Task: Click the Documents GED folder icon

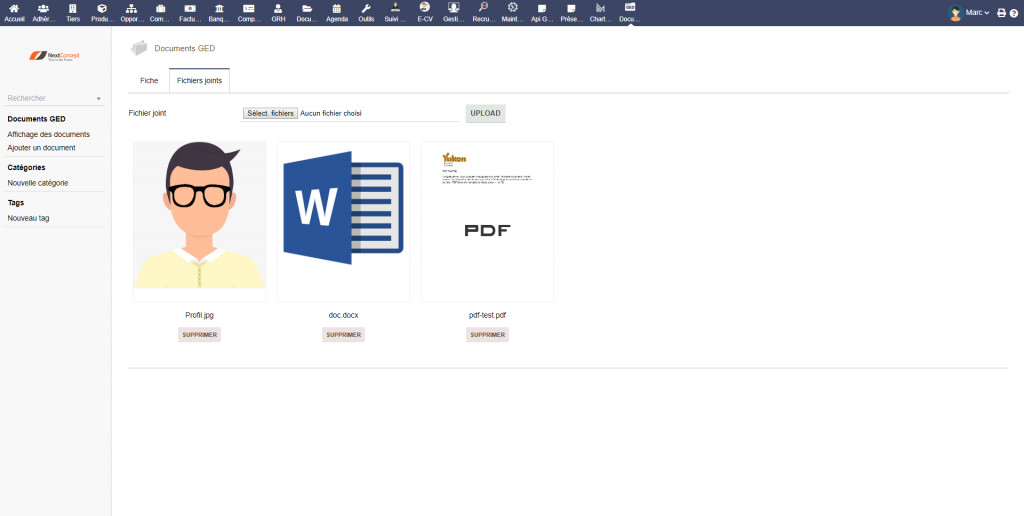Action: (x=138, y=48)
